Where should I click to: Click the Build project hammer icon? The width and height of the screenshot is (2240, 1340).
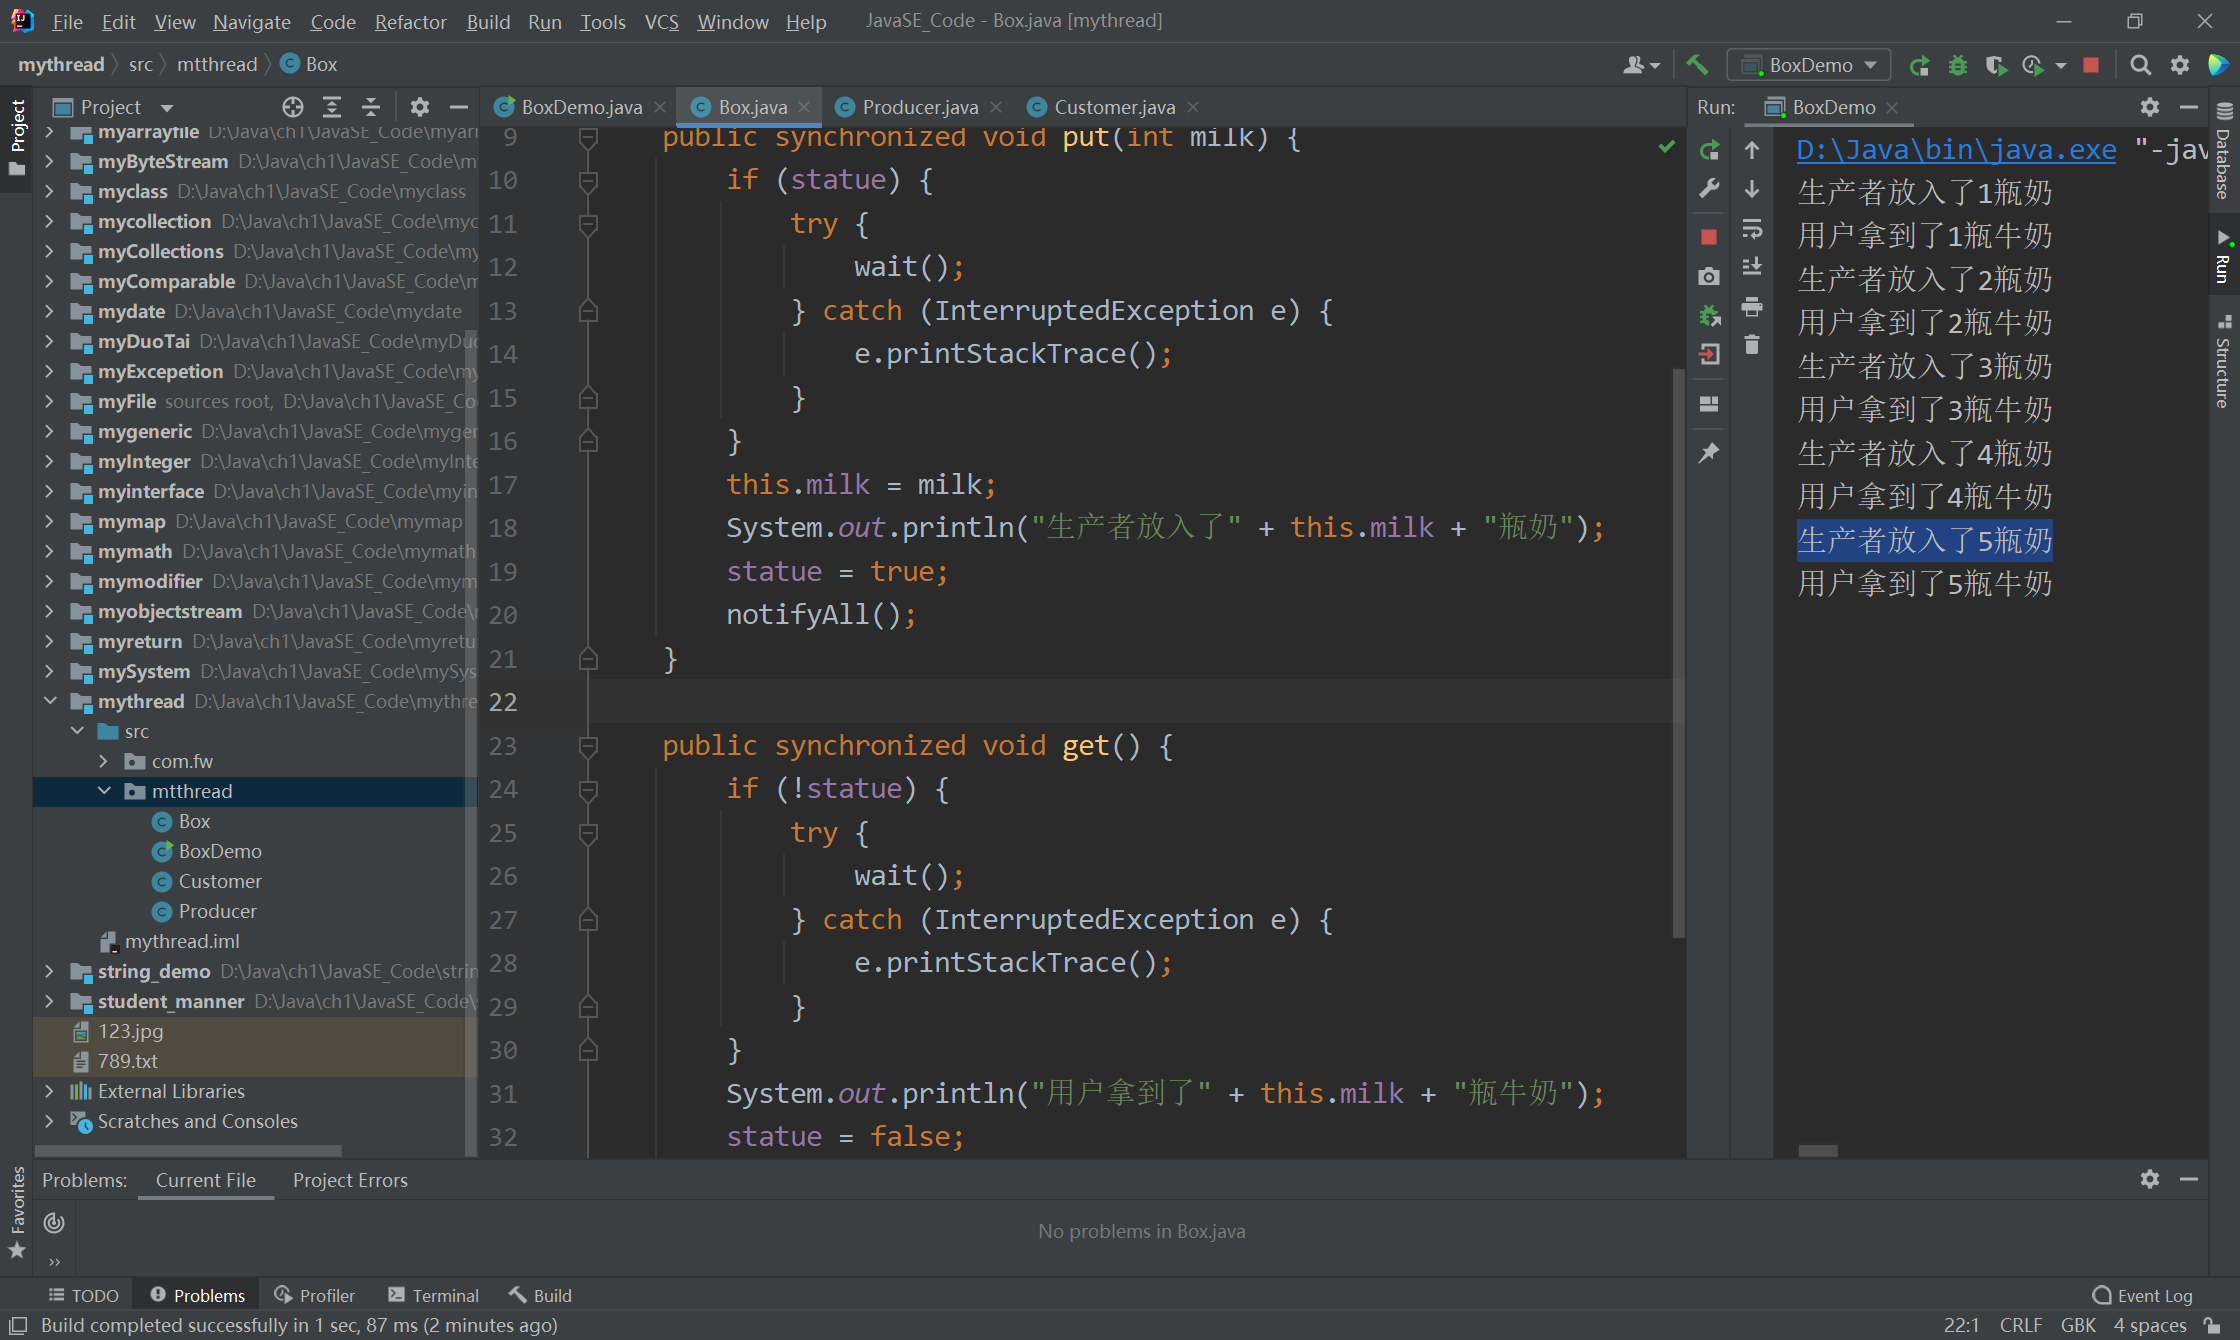pos(1697,65)
